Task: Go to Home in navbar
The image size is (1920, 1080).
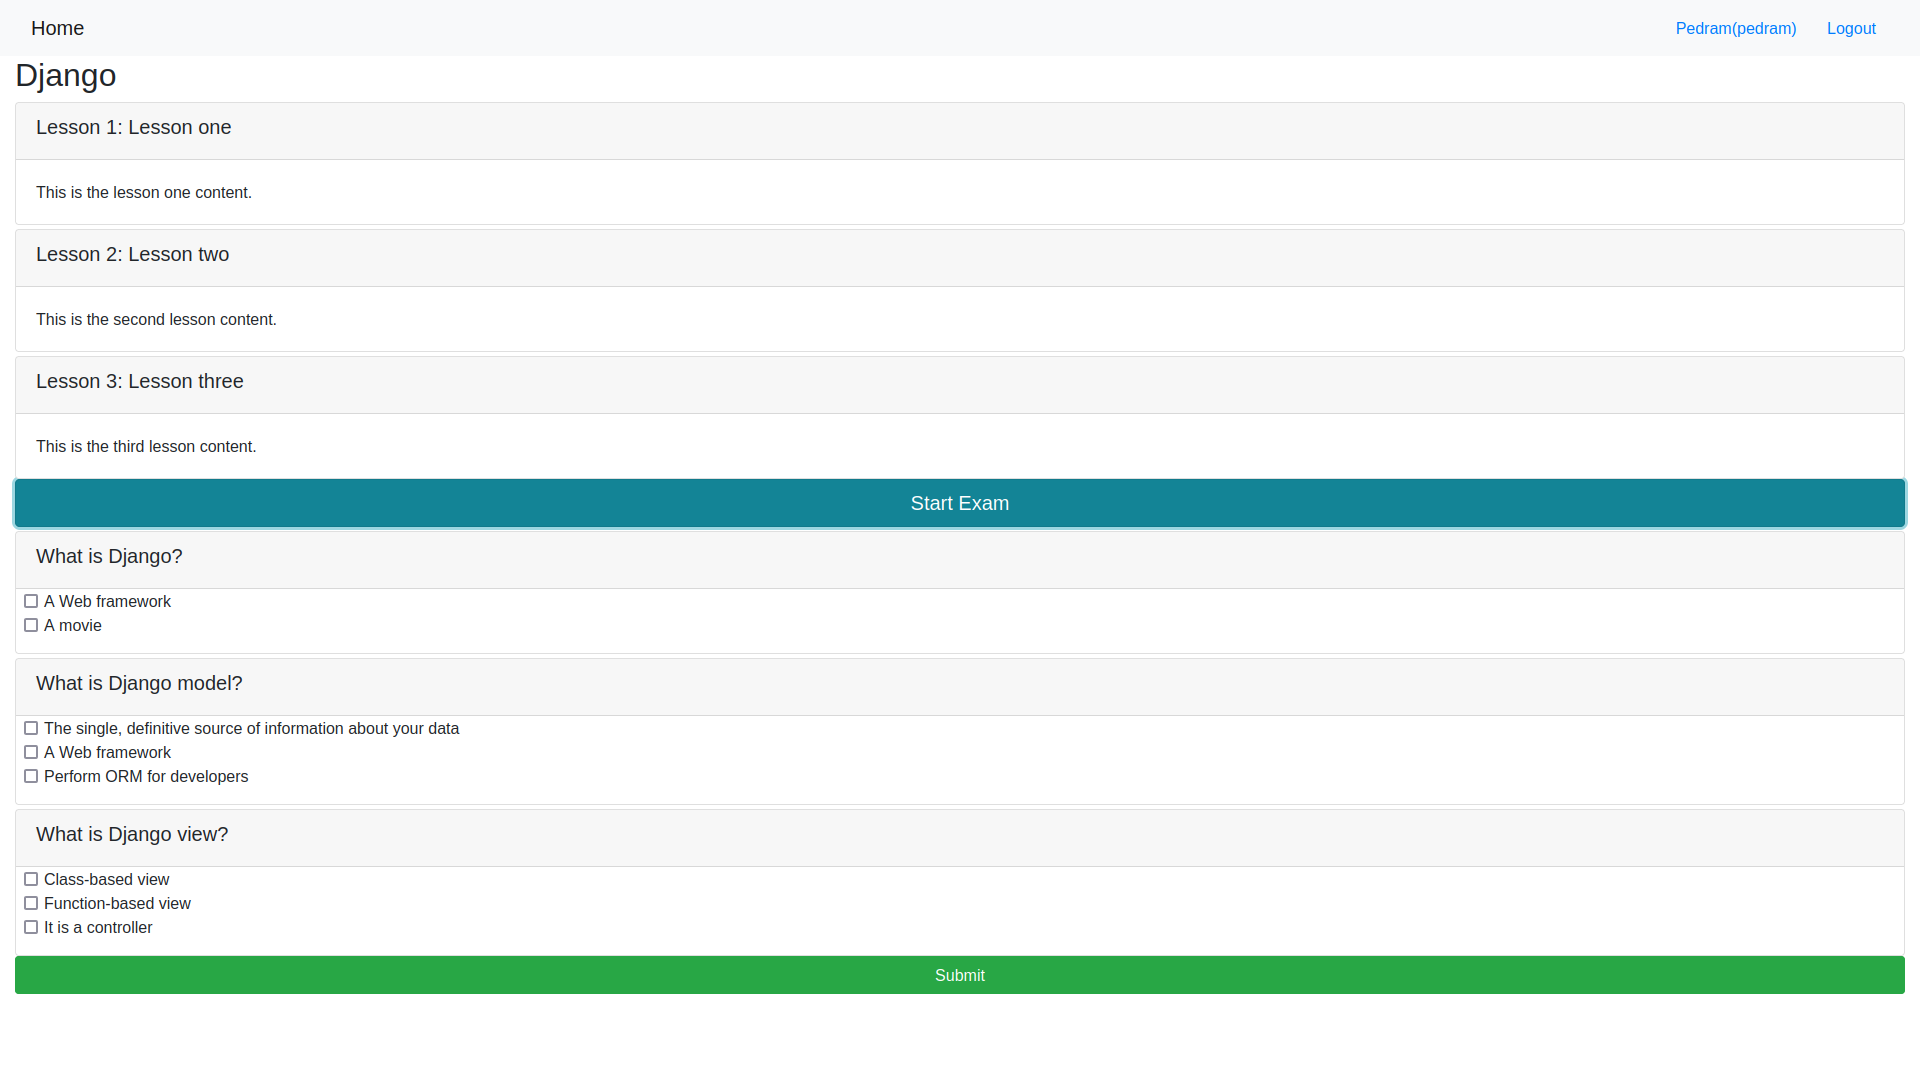Action: coord(57,28)
